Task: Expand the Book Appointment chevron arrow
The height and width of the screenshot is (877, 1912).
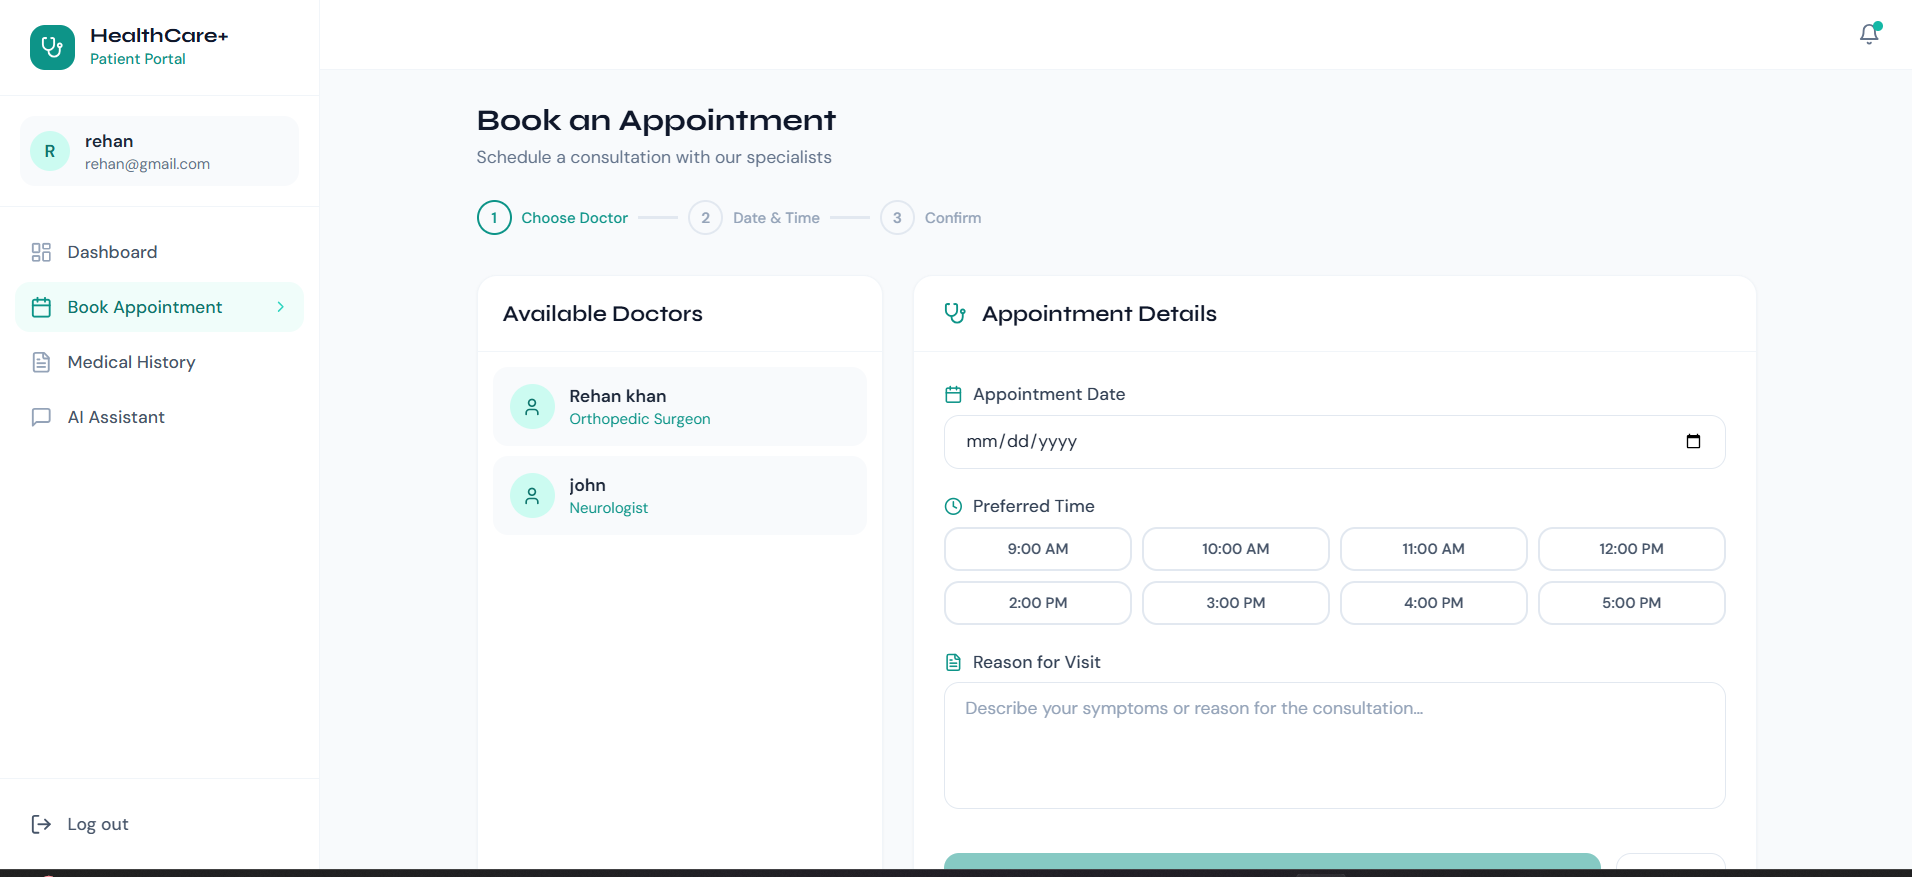Action: (x=281, y=307)
